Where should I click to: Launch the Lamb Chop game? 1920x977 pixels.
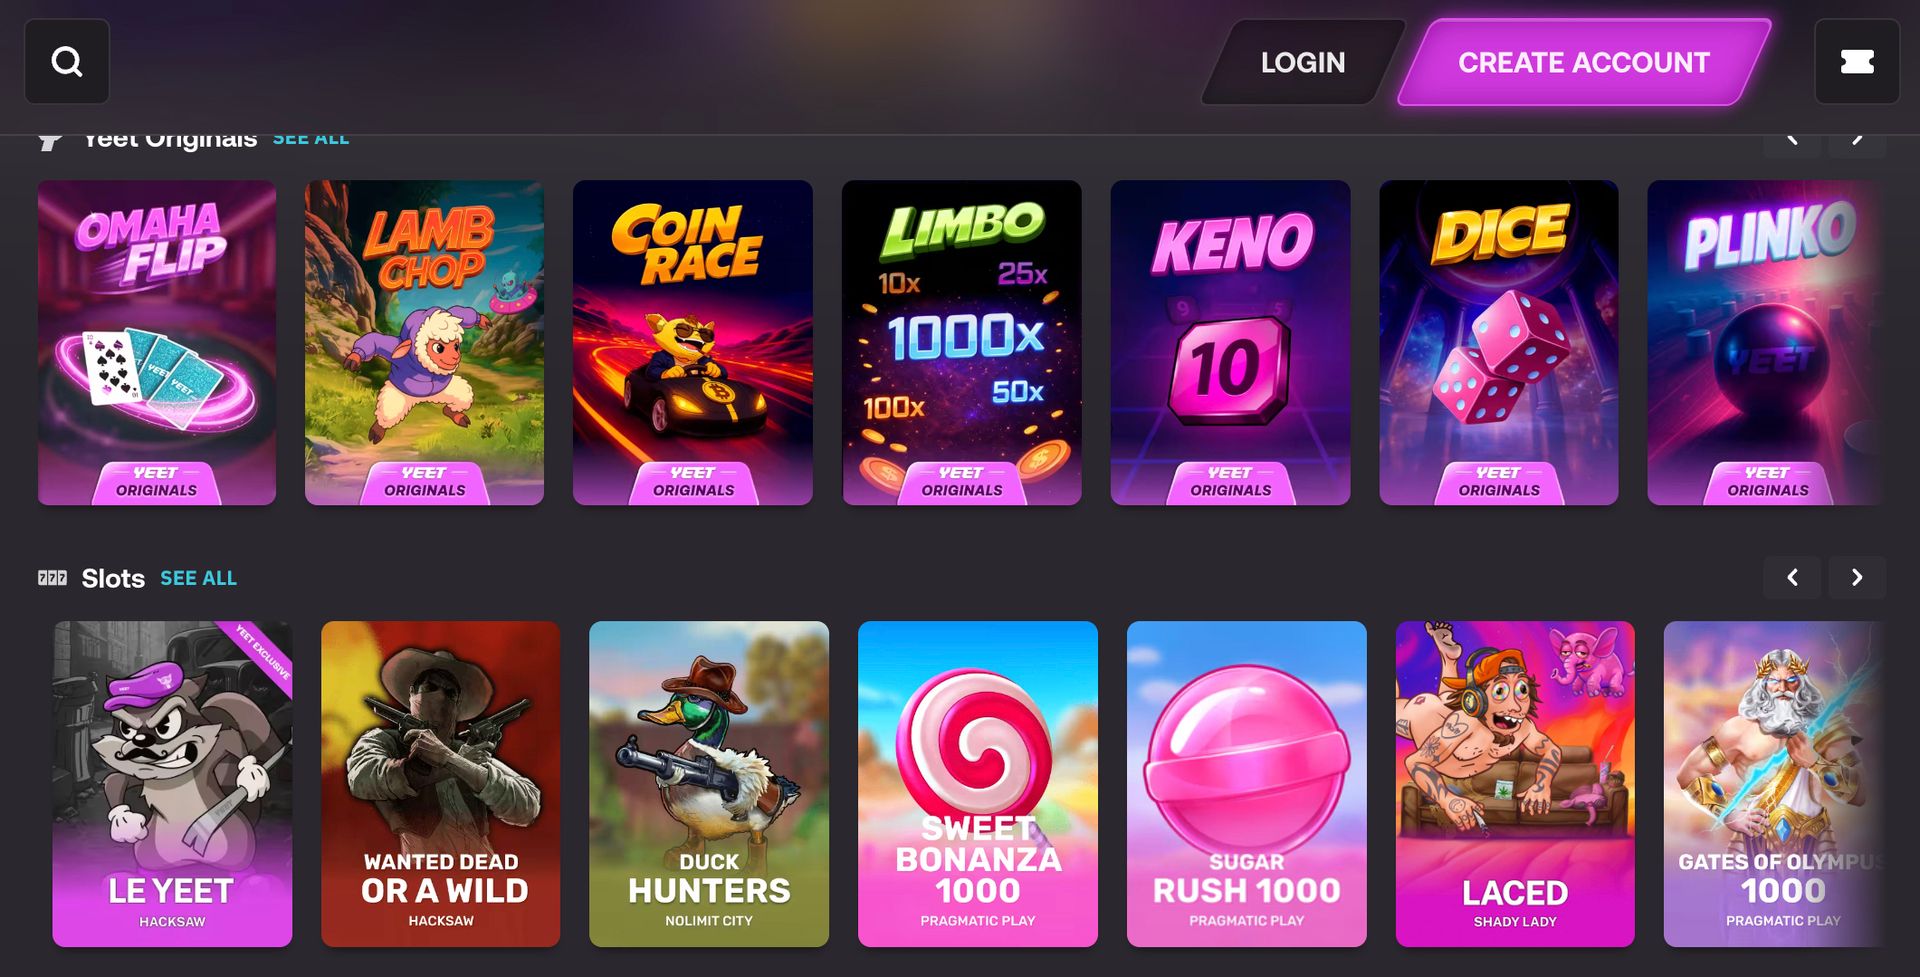tap(425, 343)
